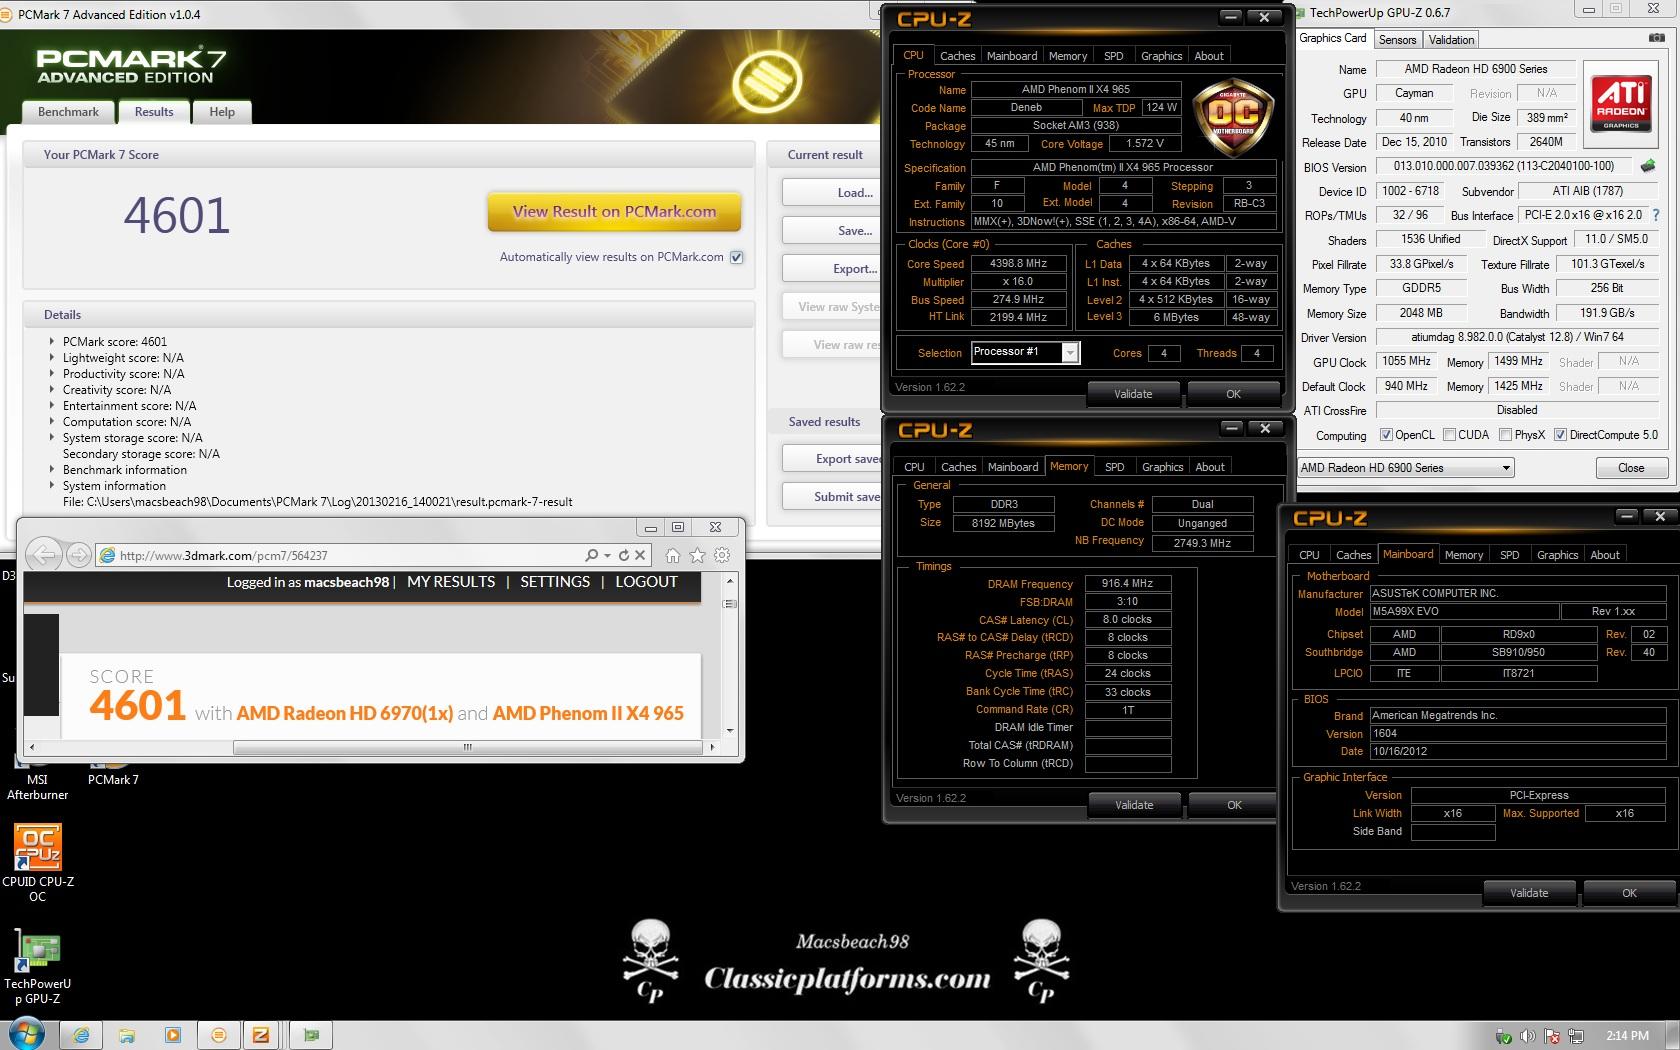1680x1050 pixels.
Task: Open the AMD Radeon HD 6900 Series dropdown
Action: pos(1406,468)
